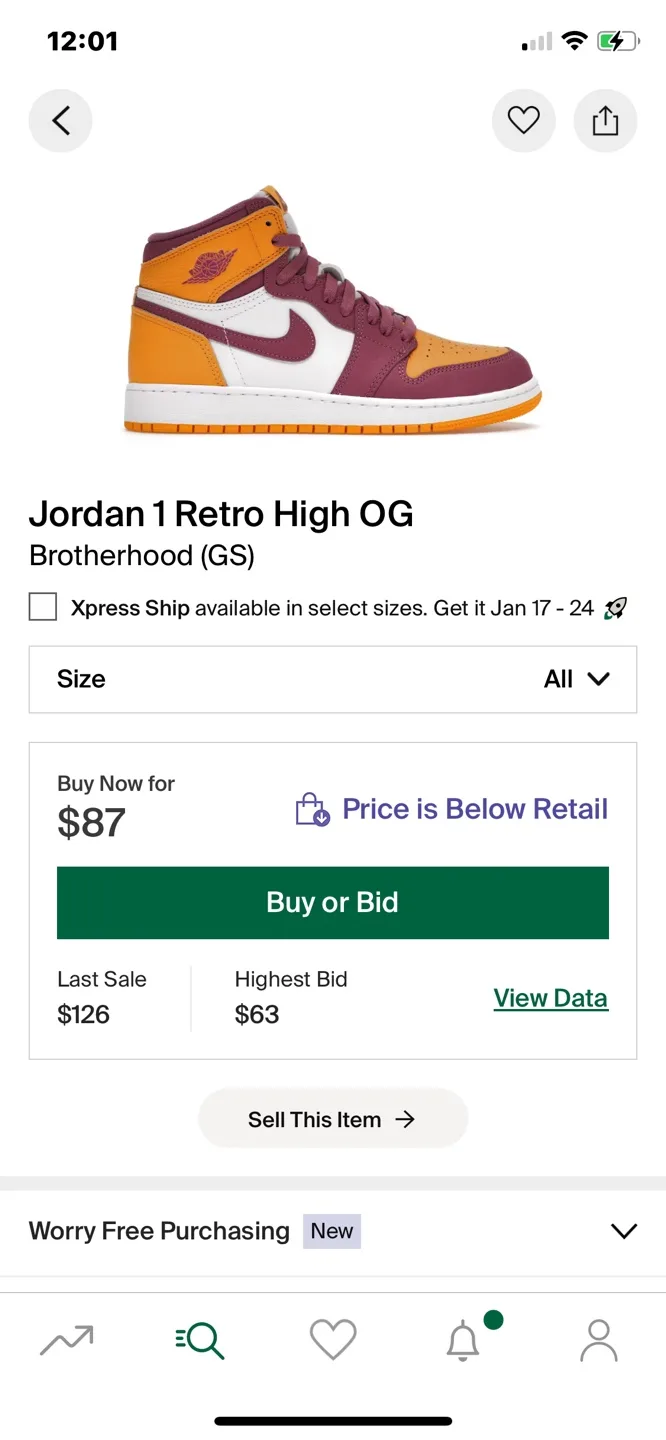This screenshot has width=666, height=1440.
Task: Open the search tab icon
Action: click(x=200, y=1340)
